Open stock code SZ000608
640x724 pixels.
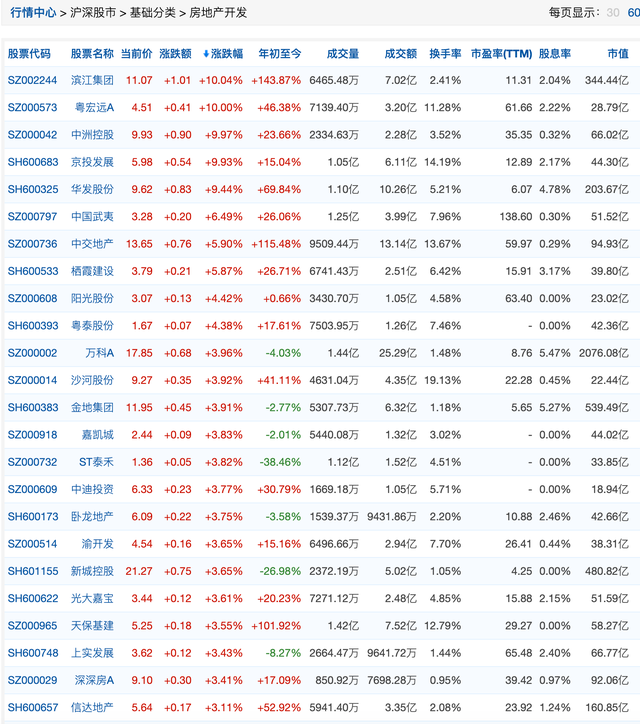32,298
